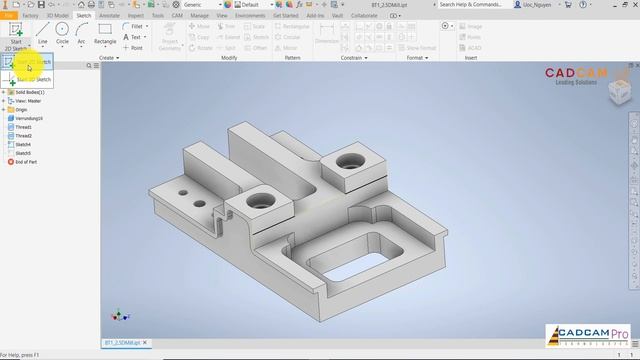Screen dimensions: 640x360
Task: Open the Constrain panel dropdown
Action: [354, 58]
